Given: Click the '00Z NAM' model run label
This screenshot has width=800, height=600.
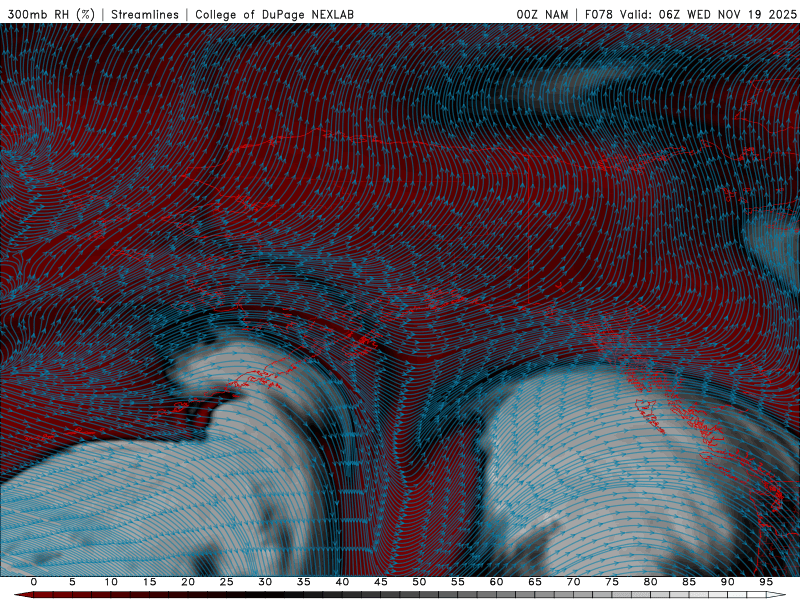Looking at the screenshot, I should coord(542,14).
